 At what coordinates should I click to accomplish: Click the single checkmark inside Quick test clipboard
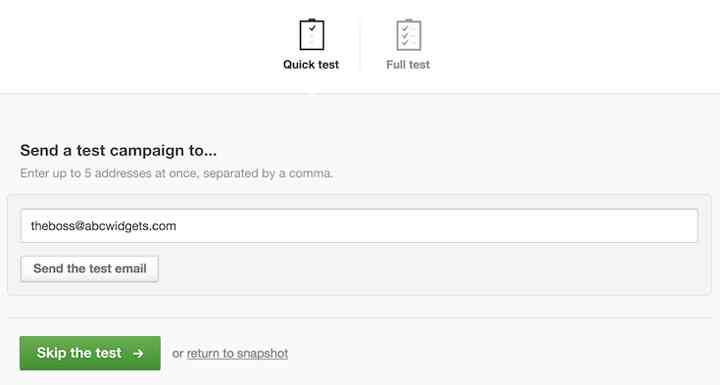312,28
